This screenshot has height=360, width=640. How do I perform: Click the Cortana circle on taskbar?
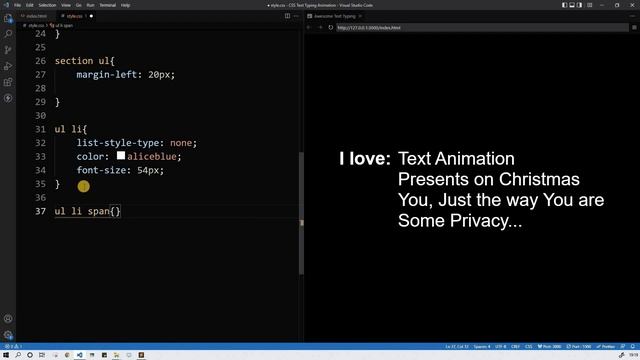30,355
